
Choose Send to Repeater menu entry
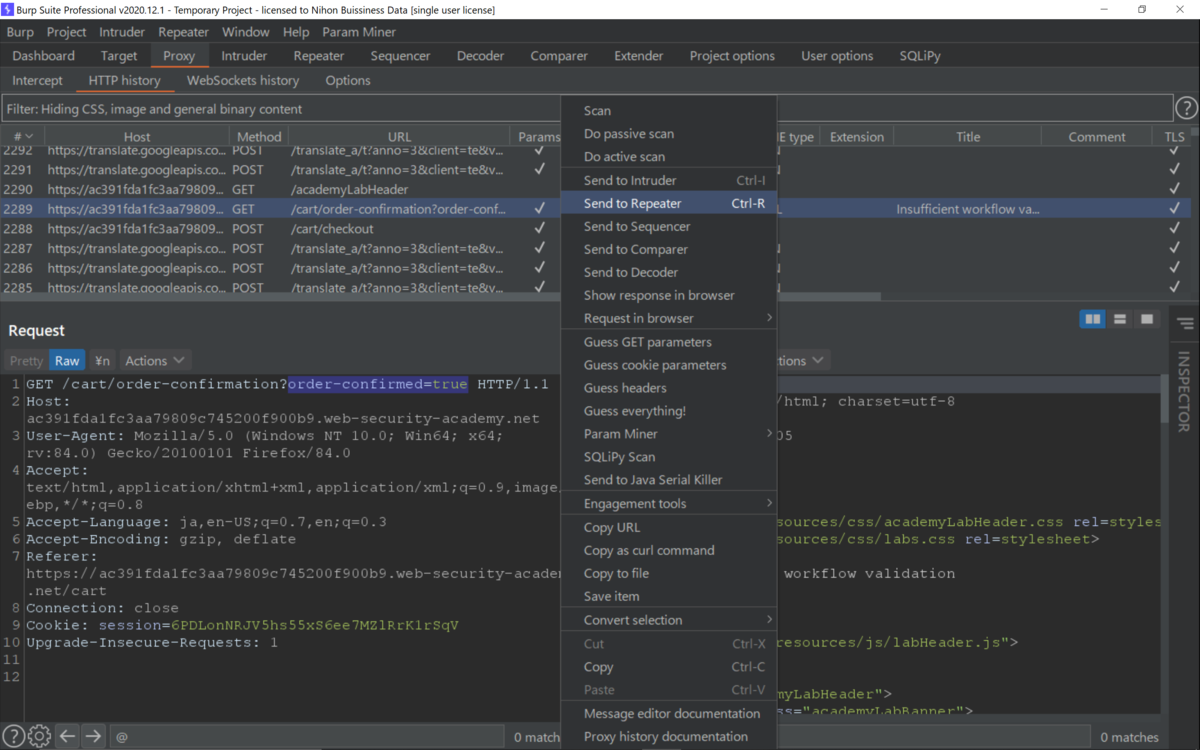(x=669, y=203)
